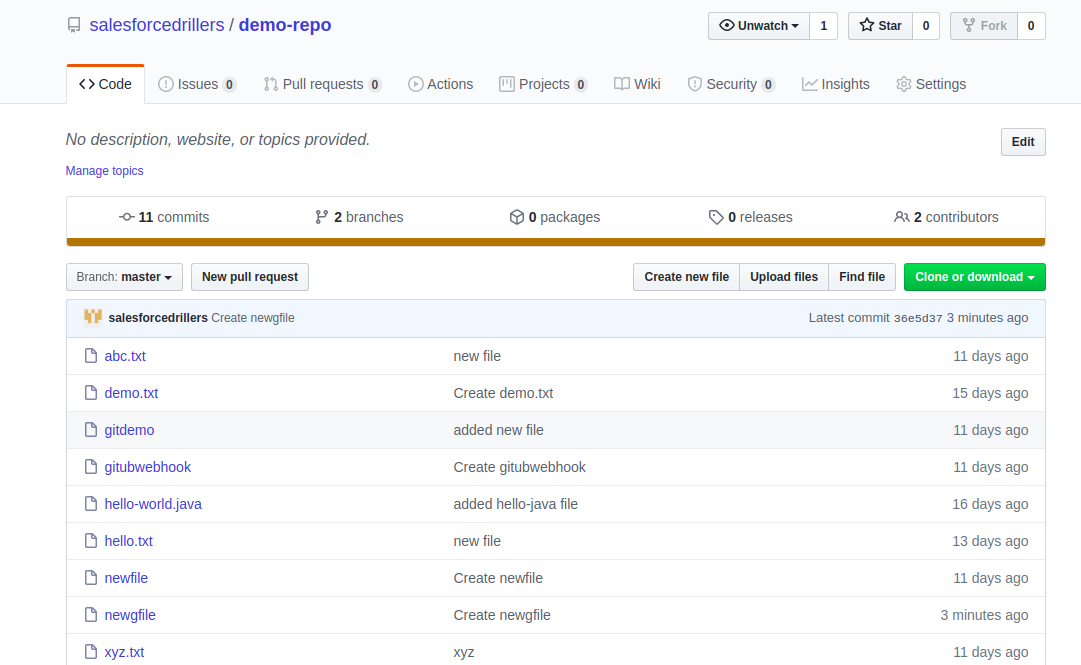Open the Security tab

coord(731,84)
